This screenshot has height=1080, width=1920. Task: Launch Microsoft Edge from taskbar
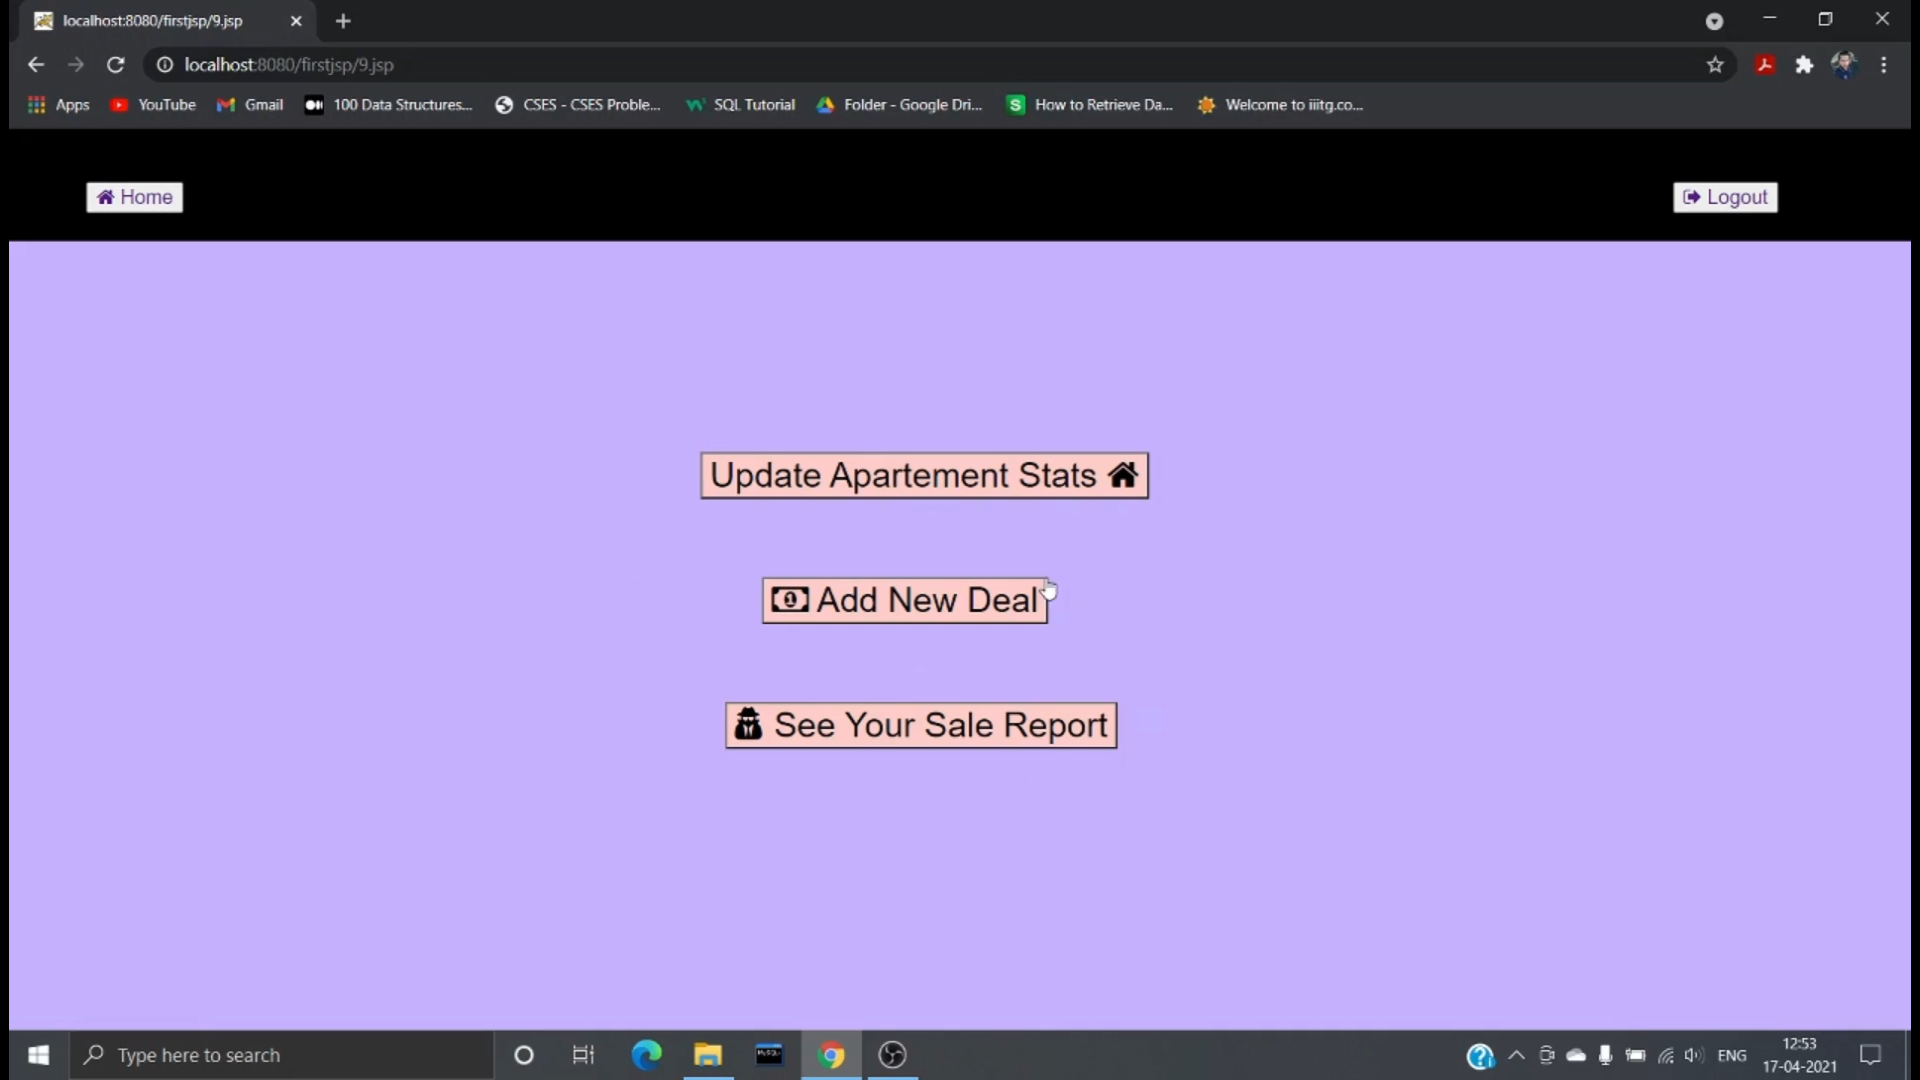coord(646,1055)
